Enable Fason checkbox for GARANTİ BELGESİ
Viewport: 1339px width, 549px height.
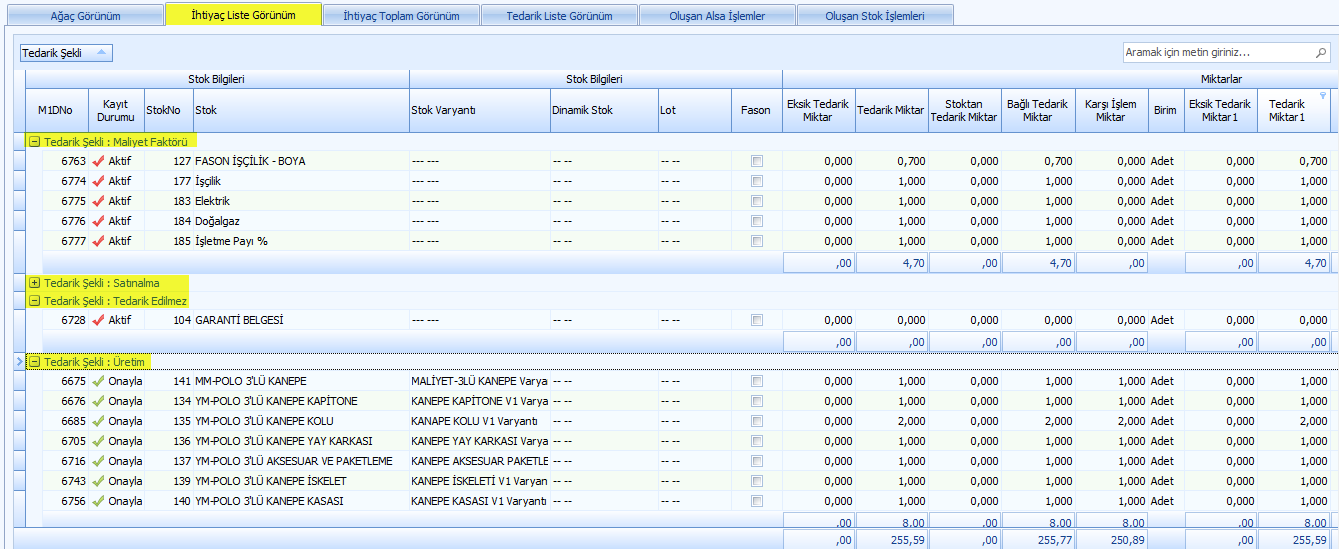coord(757,320)
